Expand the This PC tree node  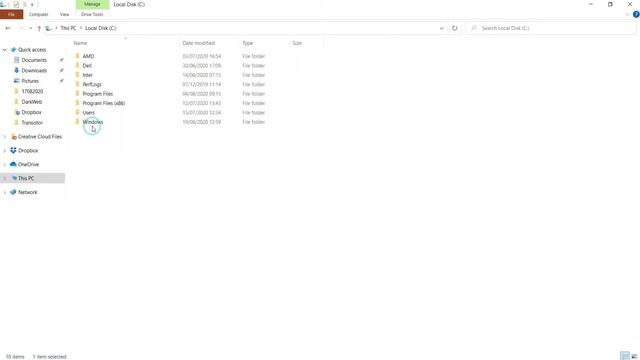click(x=4, y=178)
